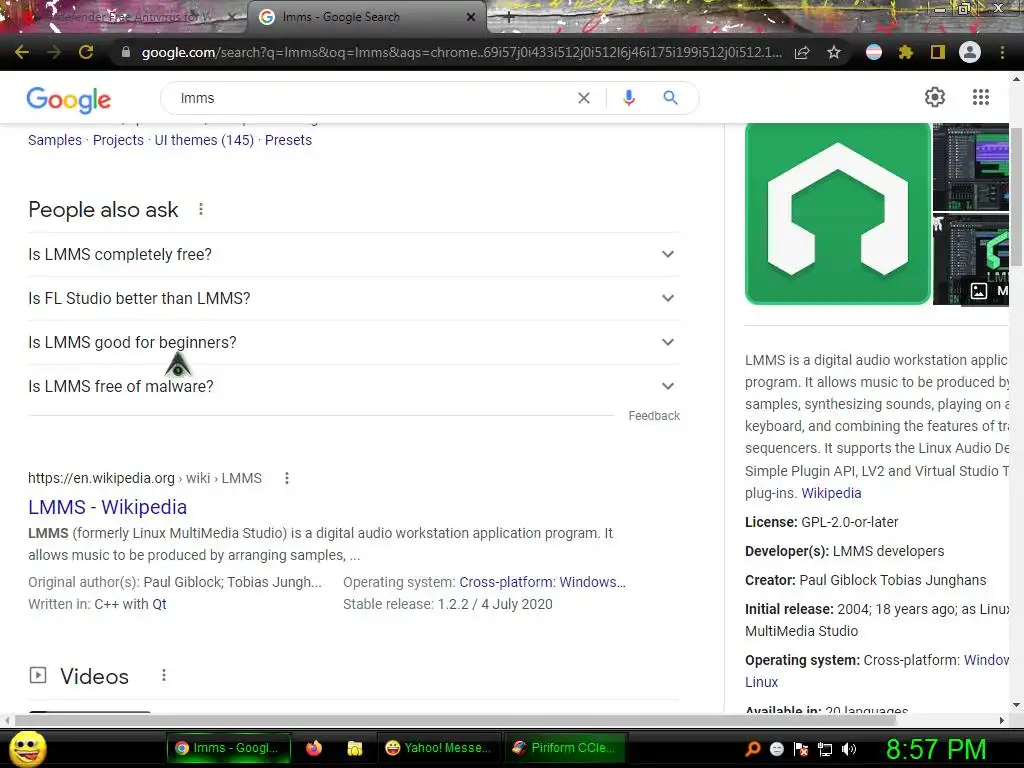Image resolution: width=1024 pixels, height=768 pixels.
Task: Open the Chrome three-dot menu
Action: [1002, 52]
